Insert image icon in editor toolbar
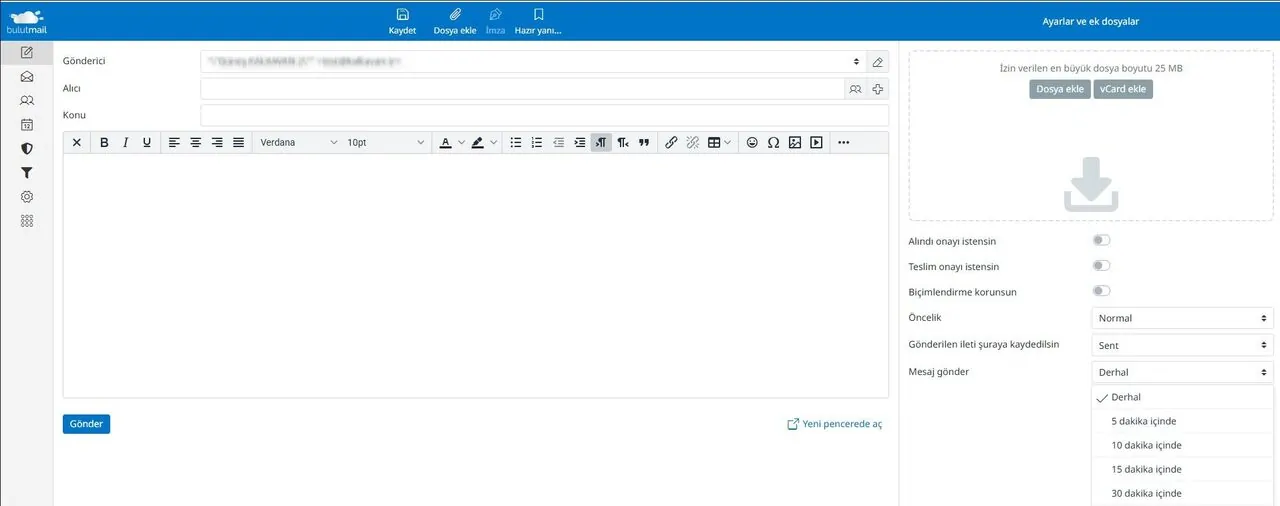Image resolution: width=1280 pixels, height=506 pixels. click(795, 143)
